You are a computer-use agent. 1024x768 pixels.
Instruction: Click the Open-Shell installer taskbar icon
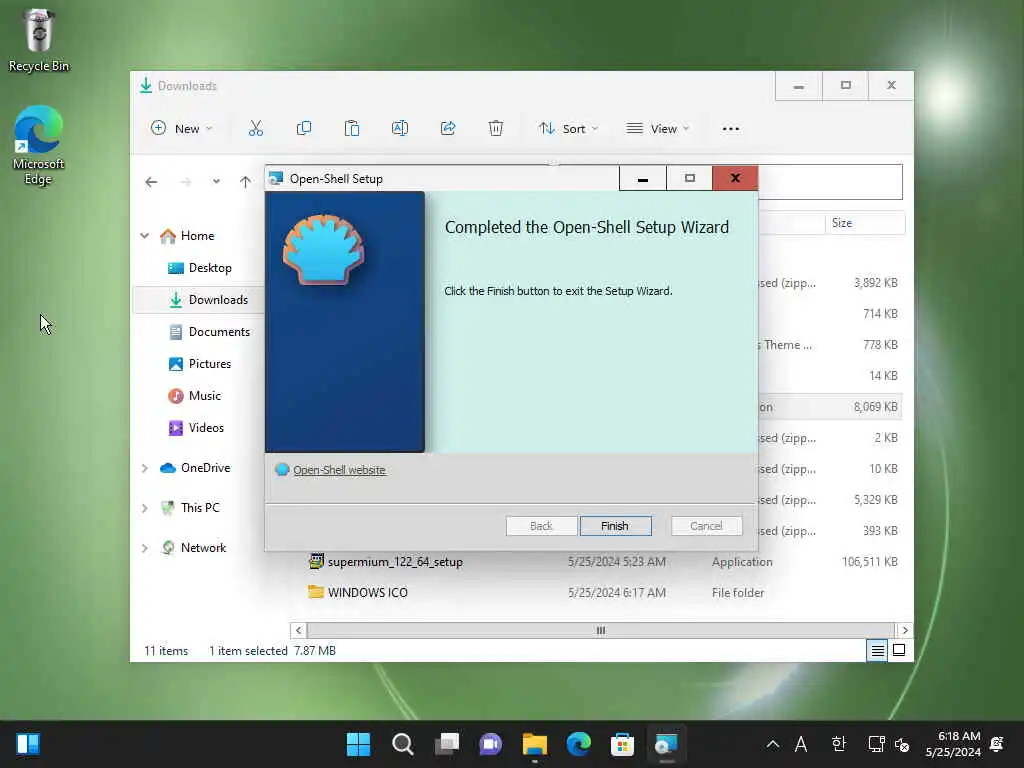coord(666,744)
